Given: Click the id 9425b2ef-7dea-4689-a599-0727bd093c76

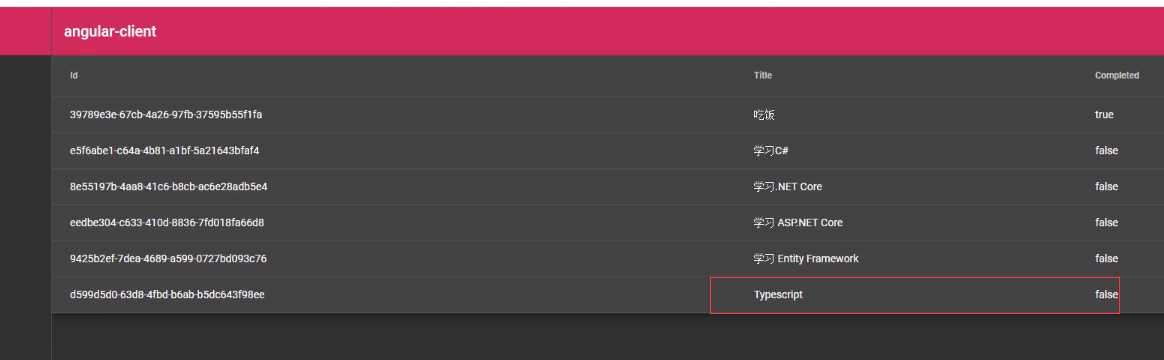Looking at the screenshot, I should [x=168, y=258].
